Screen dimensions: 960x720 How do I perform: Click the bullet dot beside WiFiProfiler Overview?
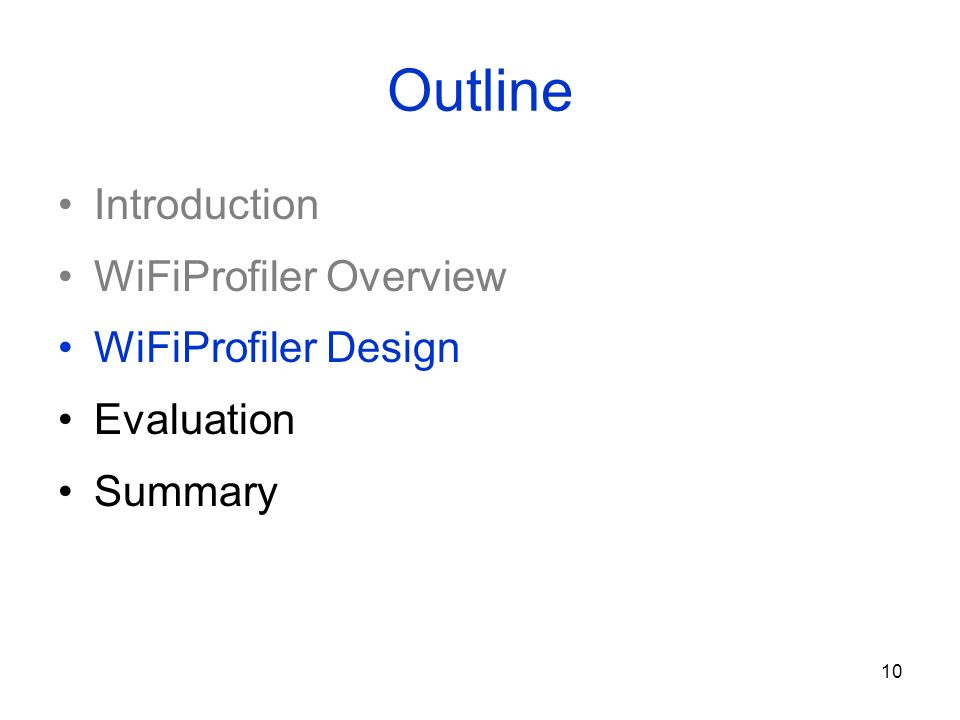point(66,276)
